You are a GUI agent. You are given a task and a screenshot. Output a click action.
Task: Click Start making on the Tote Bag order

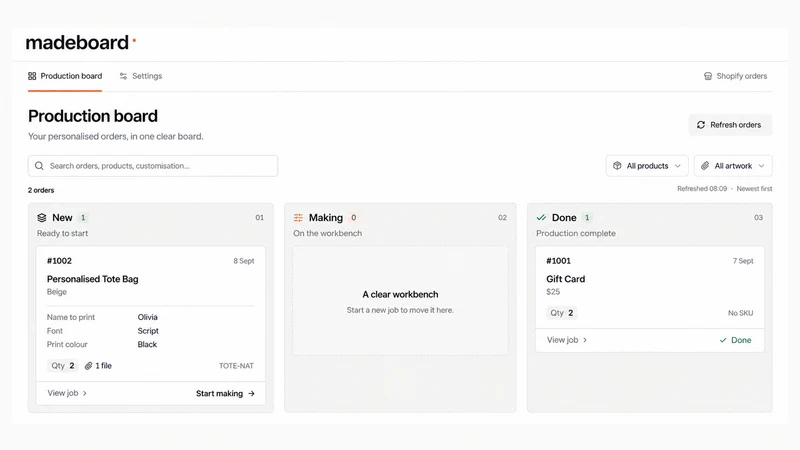coord(225,393)
